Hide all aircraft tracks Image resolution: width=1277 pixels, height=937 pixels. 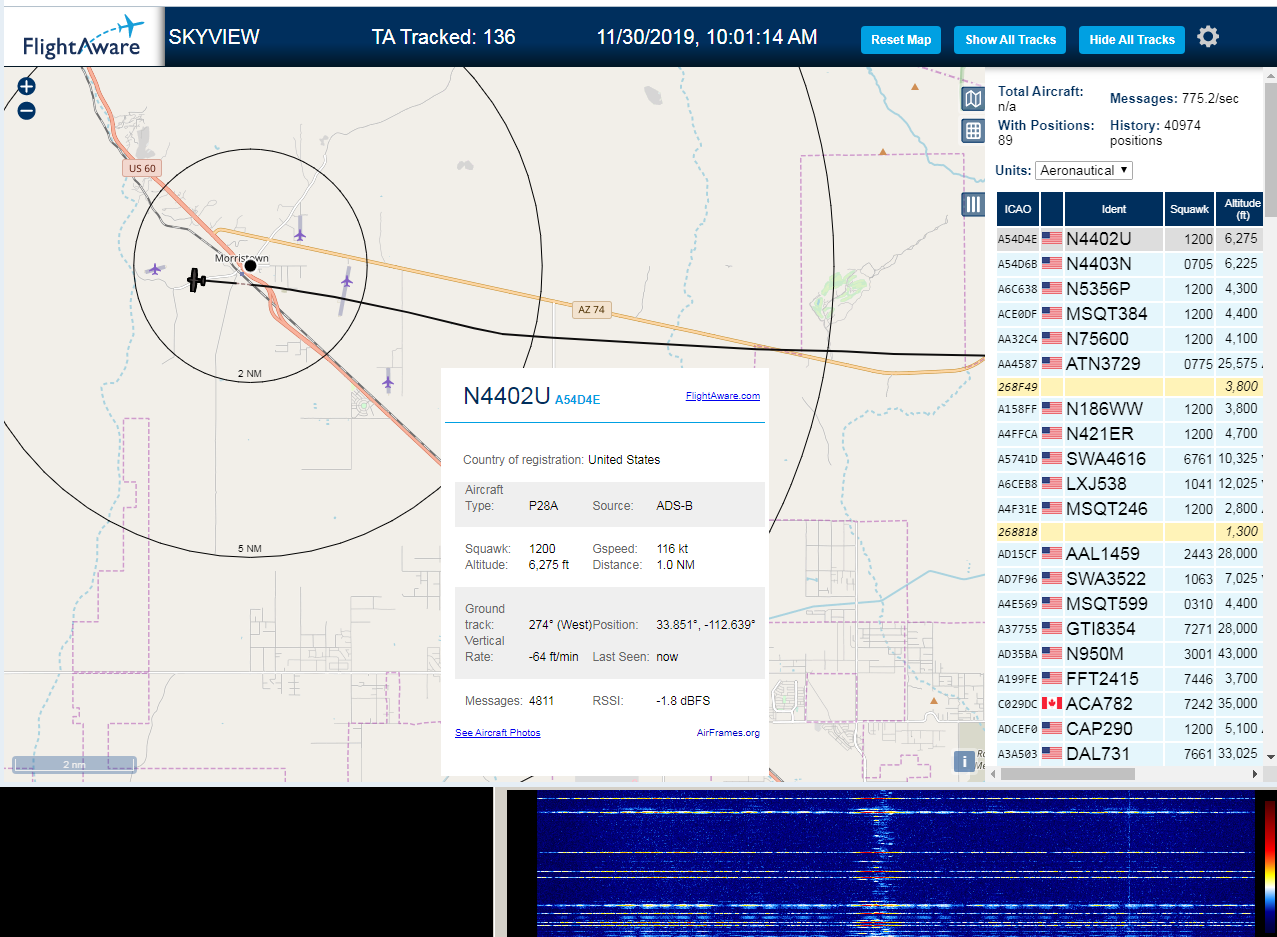point(1132,40)
